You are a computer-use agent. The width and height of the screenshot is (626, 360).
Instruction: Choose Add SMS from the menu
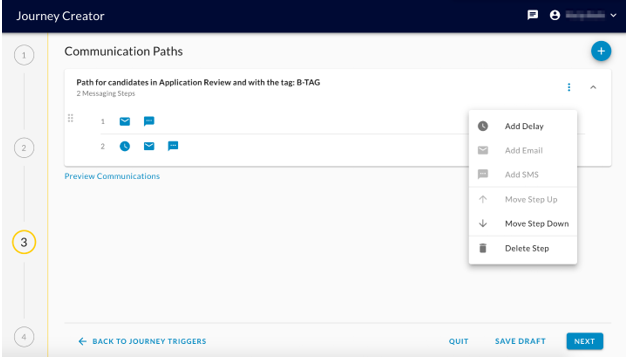[523, 174]
